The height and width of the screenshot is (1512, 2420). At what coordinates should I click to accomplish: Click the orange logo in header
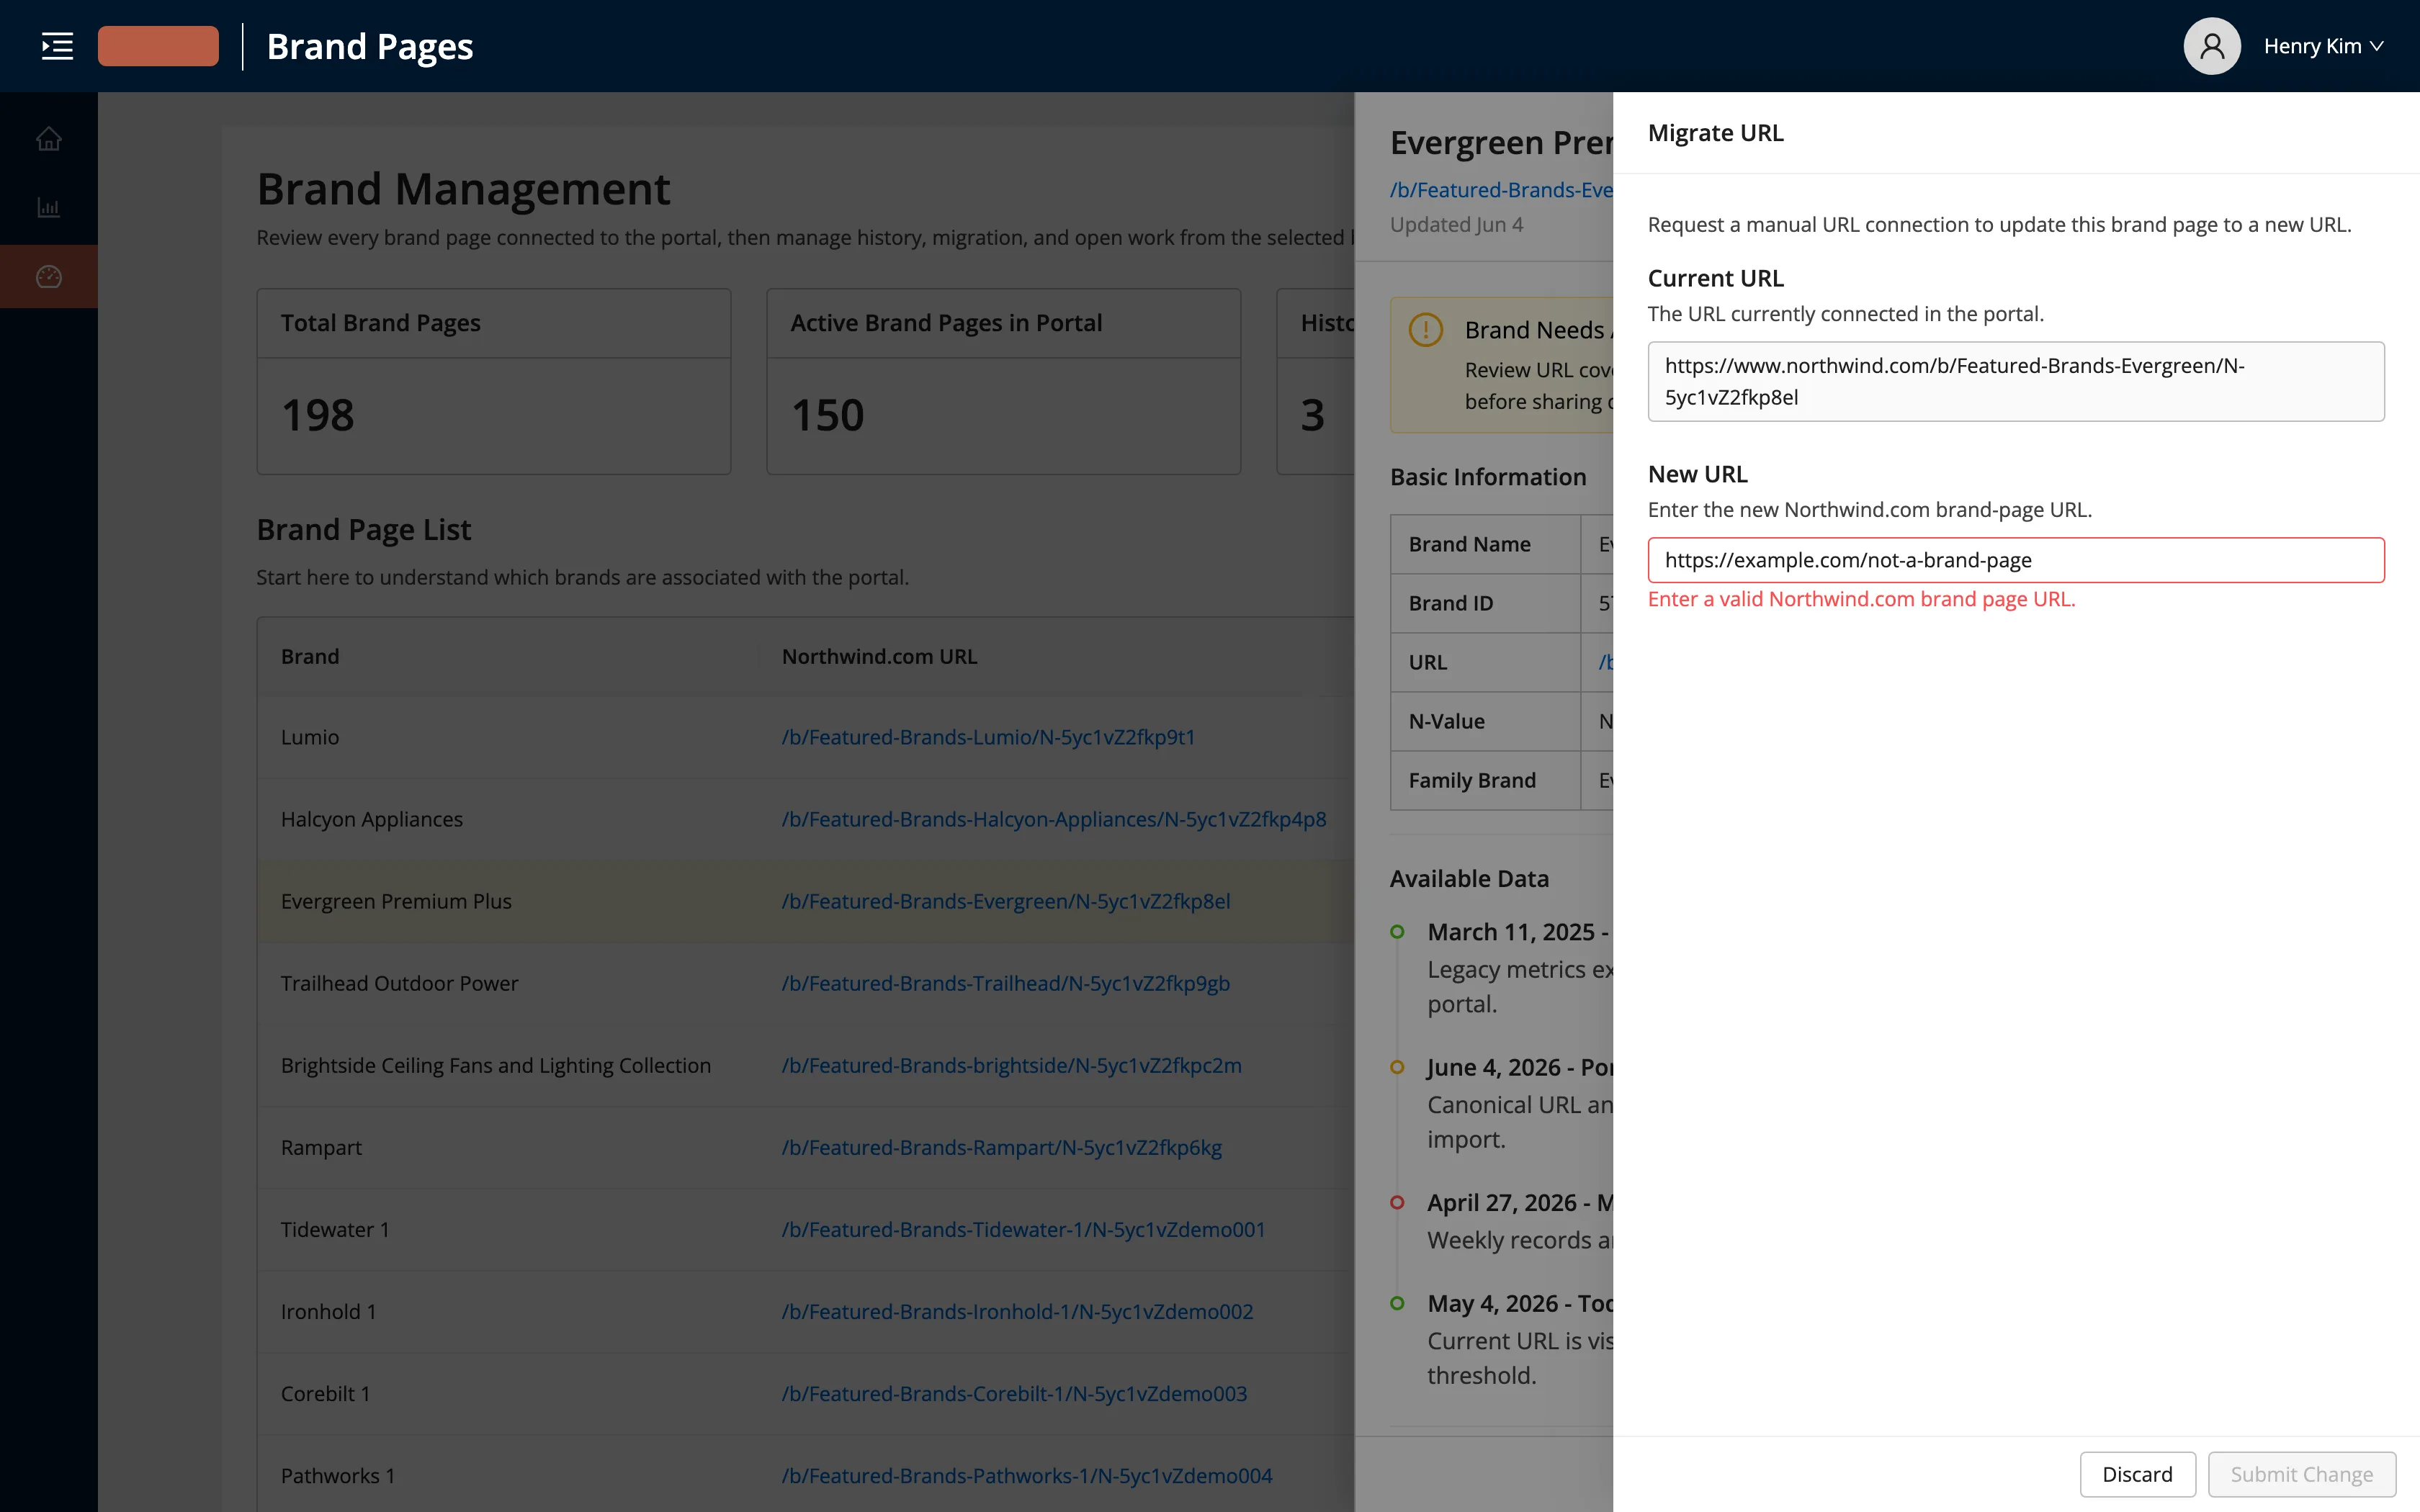tap(158, 46)
